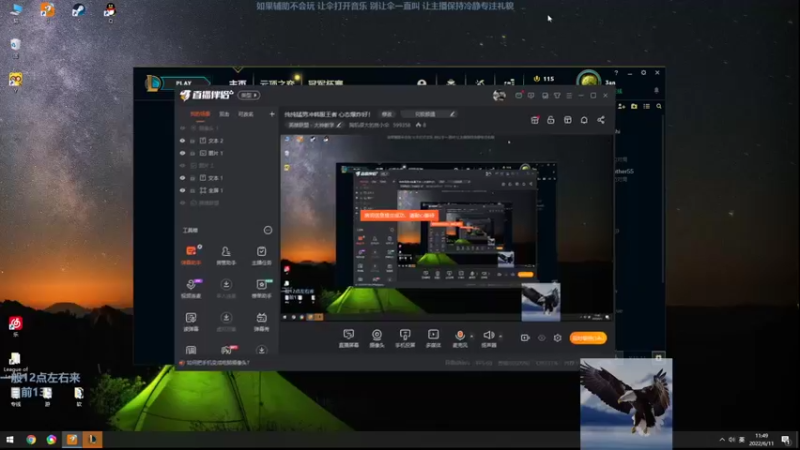Mute the microphone

click(460, 337)
